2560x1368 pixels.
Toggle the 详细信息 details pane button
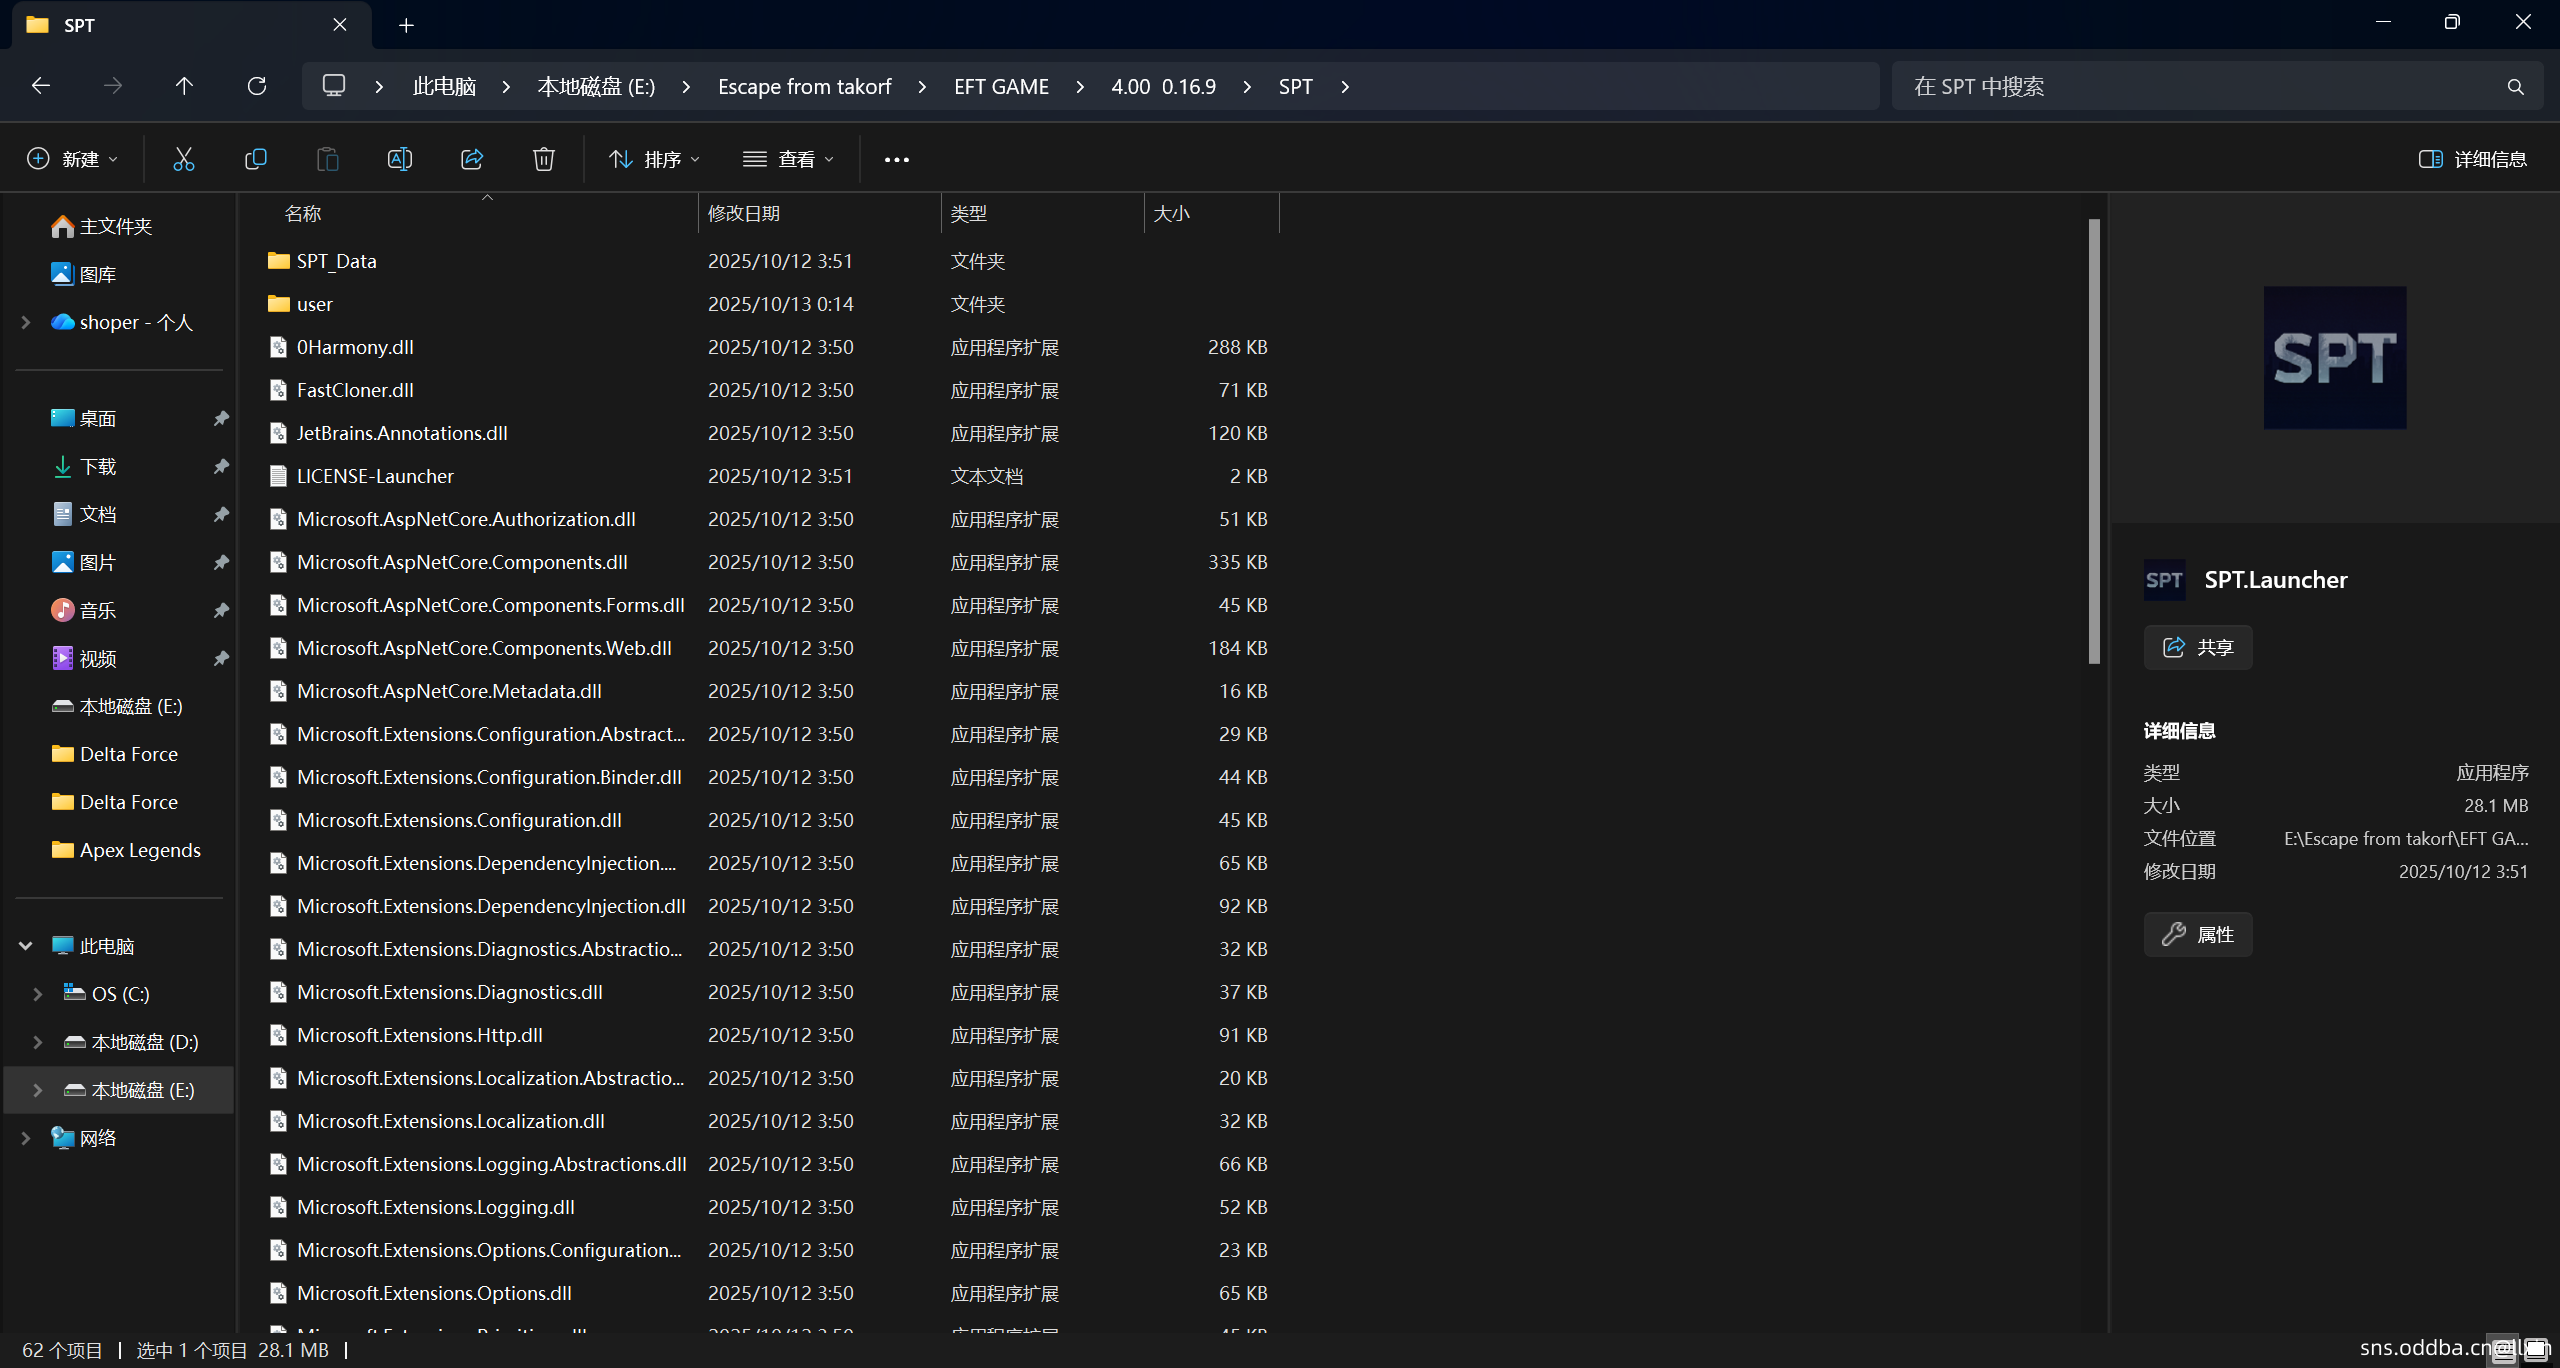(2472, 159)
